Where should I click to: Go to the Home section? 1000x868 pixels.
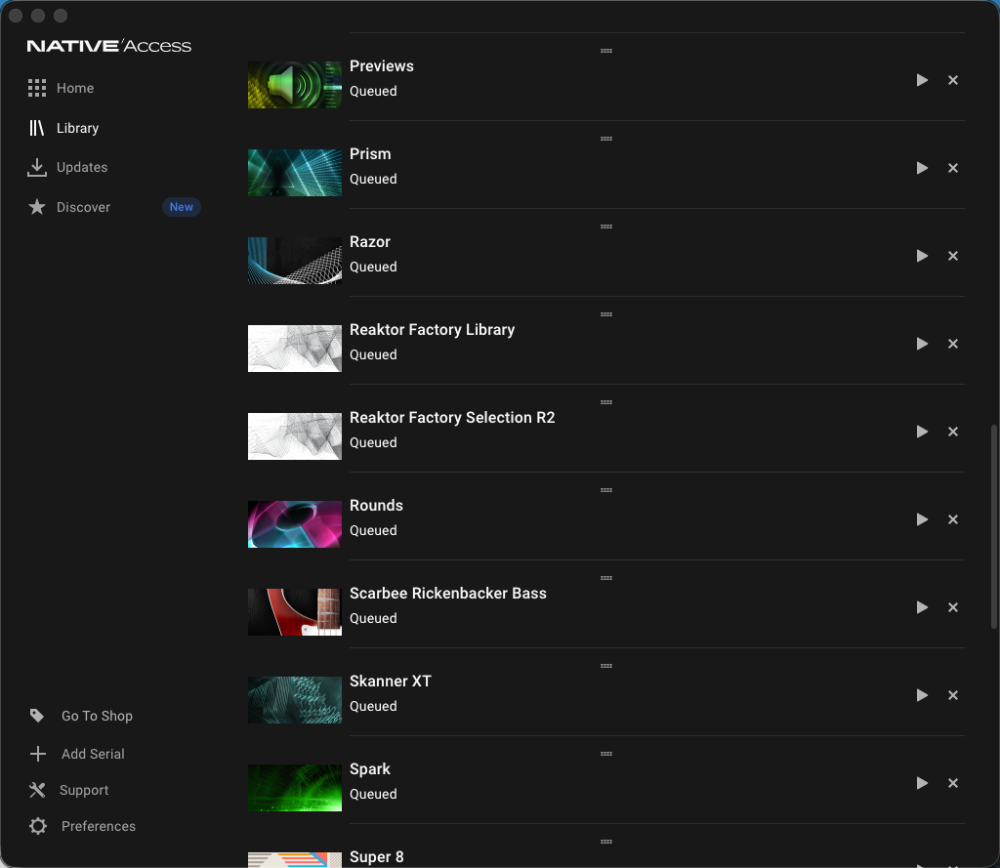click(x=61, y=88)
